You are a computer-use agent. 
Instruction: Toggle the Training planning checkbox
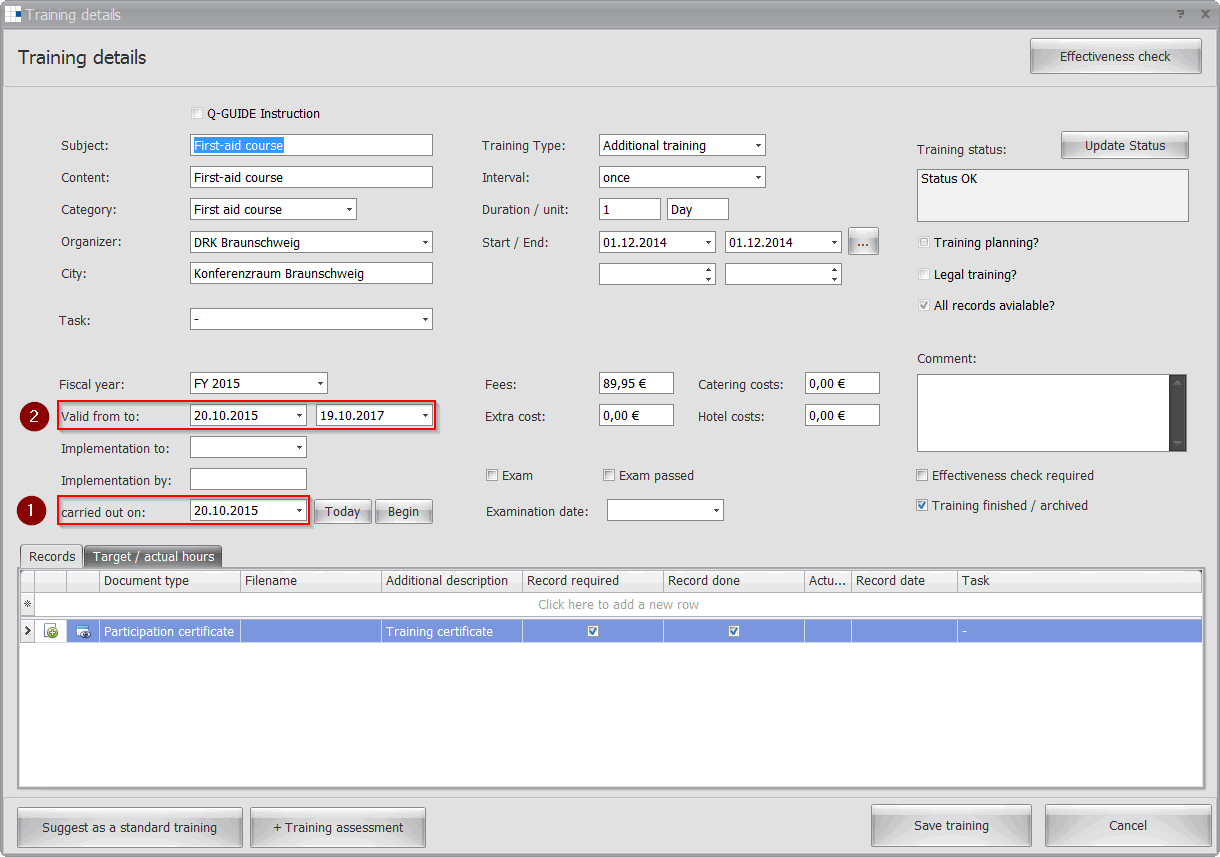(x=924, y=243)
